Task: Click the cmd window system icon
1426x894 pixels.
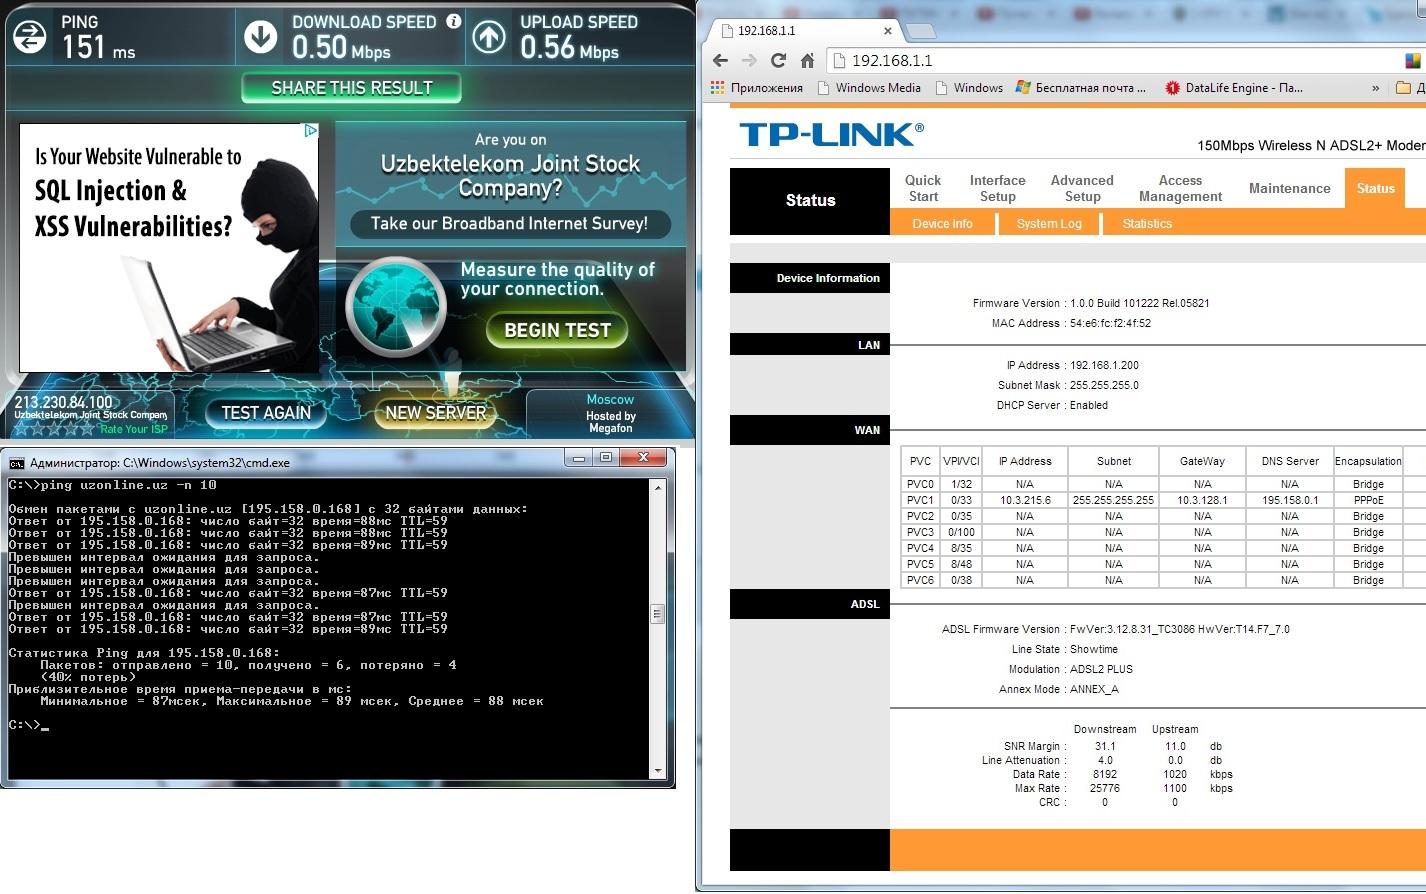Action: [17, 462]
